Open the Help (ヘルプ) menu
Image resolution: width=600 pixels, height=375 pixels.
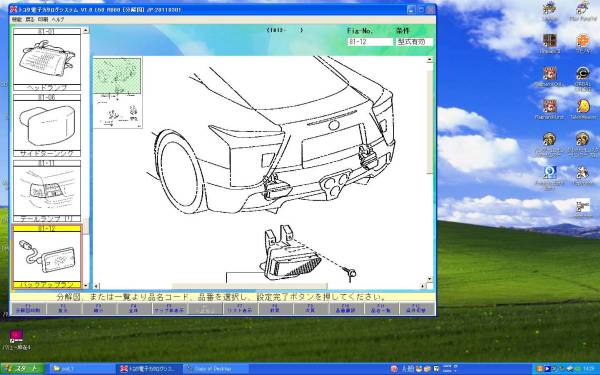[x=58, y=19]
